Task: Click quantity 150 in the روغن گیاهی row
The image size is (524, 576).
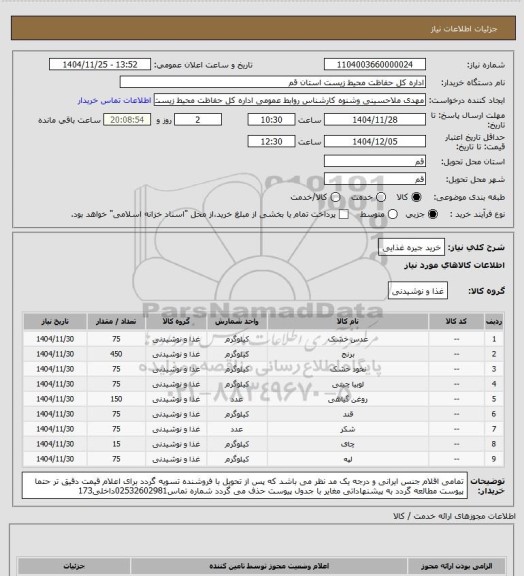Action: coord(116,399)
